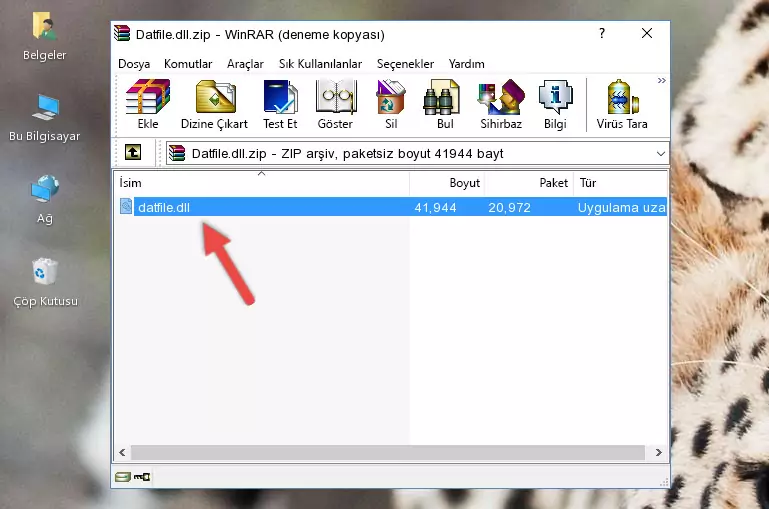Open Göster view file tool
Screen dimensions: 769x509
335,104
